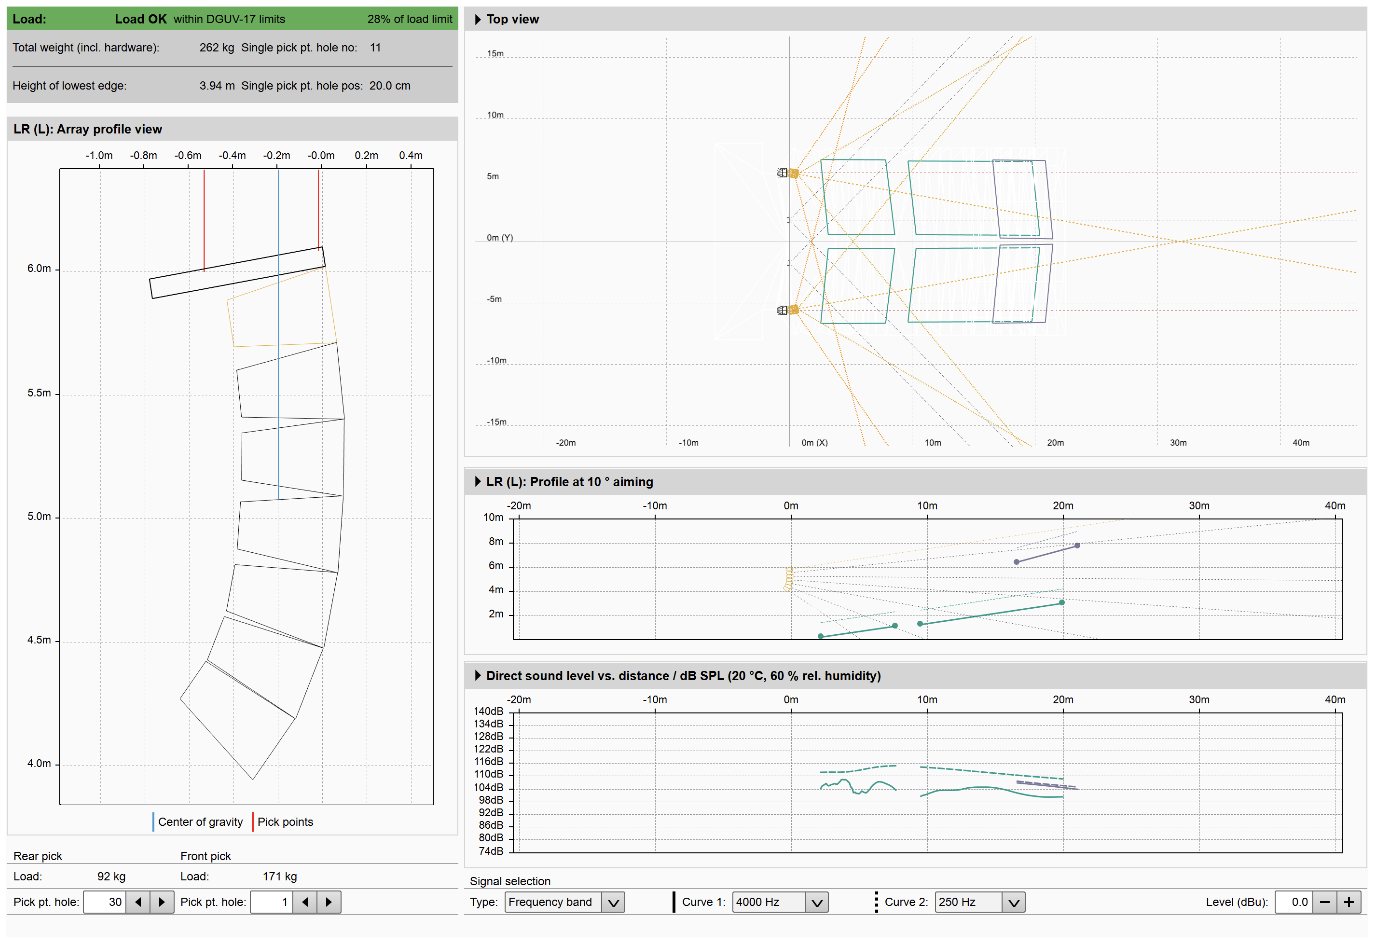Collapse the LR (L) Profile at 10° panel
Image resolution: width=1376 pixels, height=938 pixels.
[478, 482]
